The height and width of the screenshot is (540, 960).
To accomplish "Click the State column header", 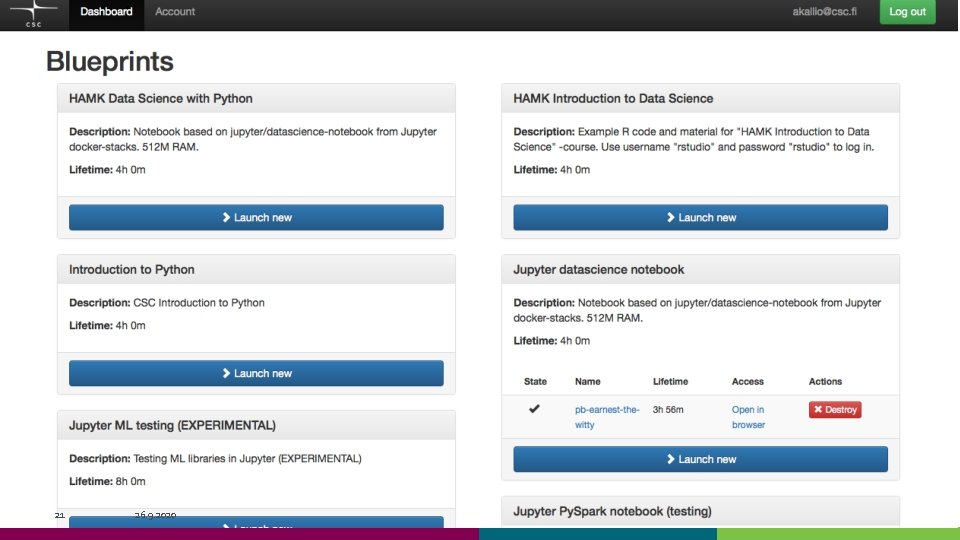I will (535, 381).
